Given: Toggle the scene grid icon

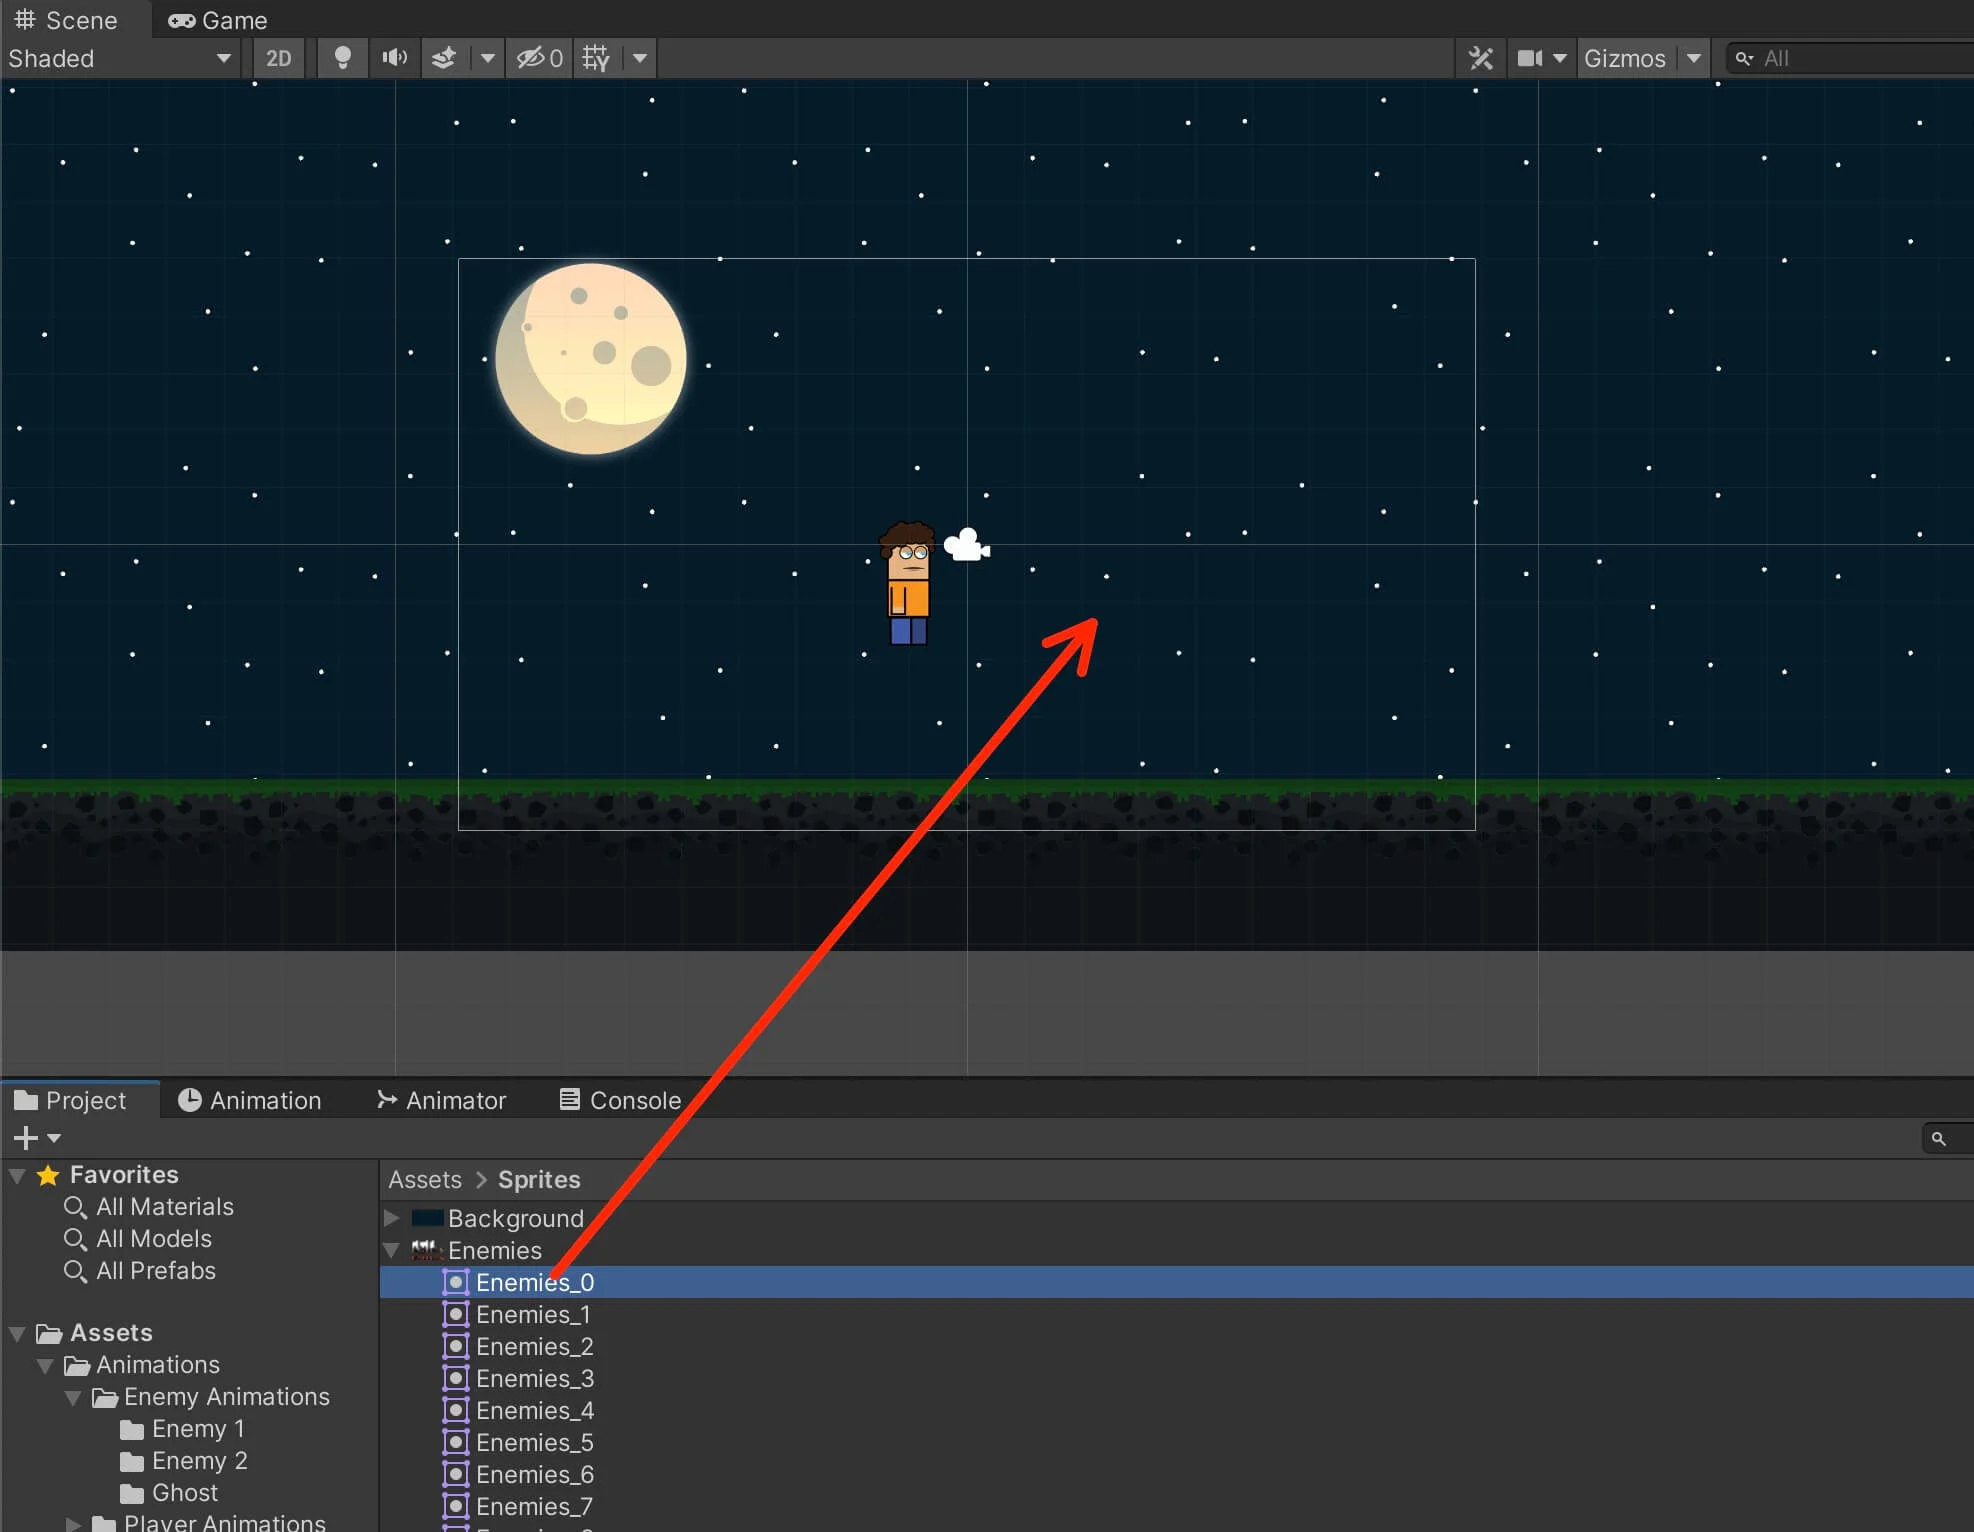Looking at the screenshot, I should pyautogui.click(x=596, y=58).
